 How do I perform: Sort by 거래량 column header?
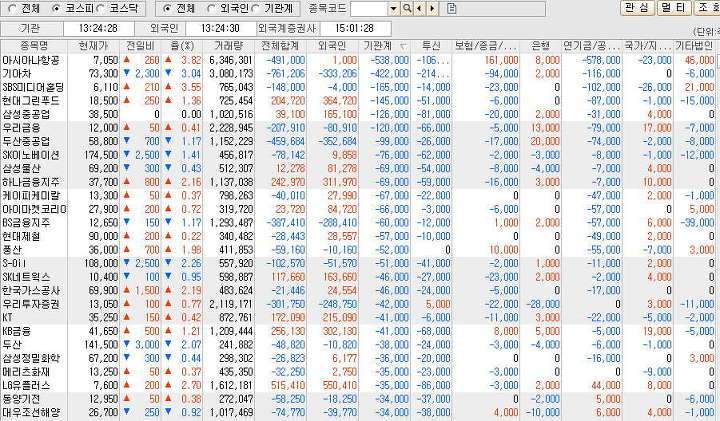click(x=228, y=46)
